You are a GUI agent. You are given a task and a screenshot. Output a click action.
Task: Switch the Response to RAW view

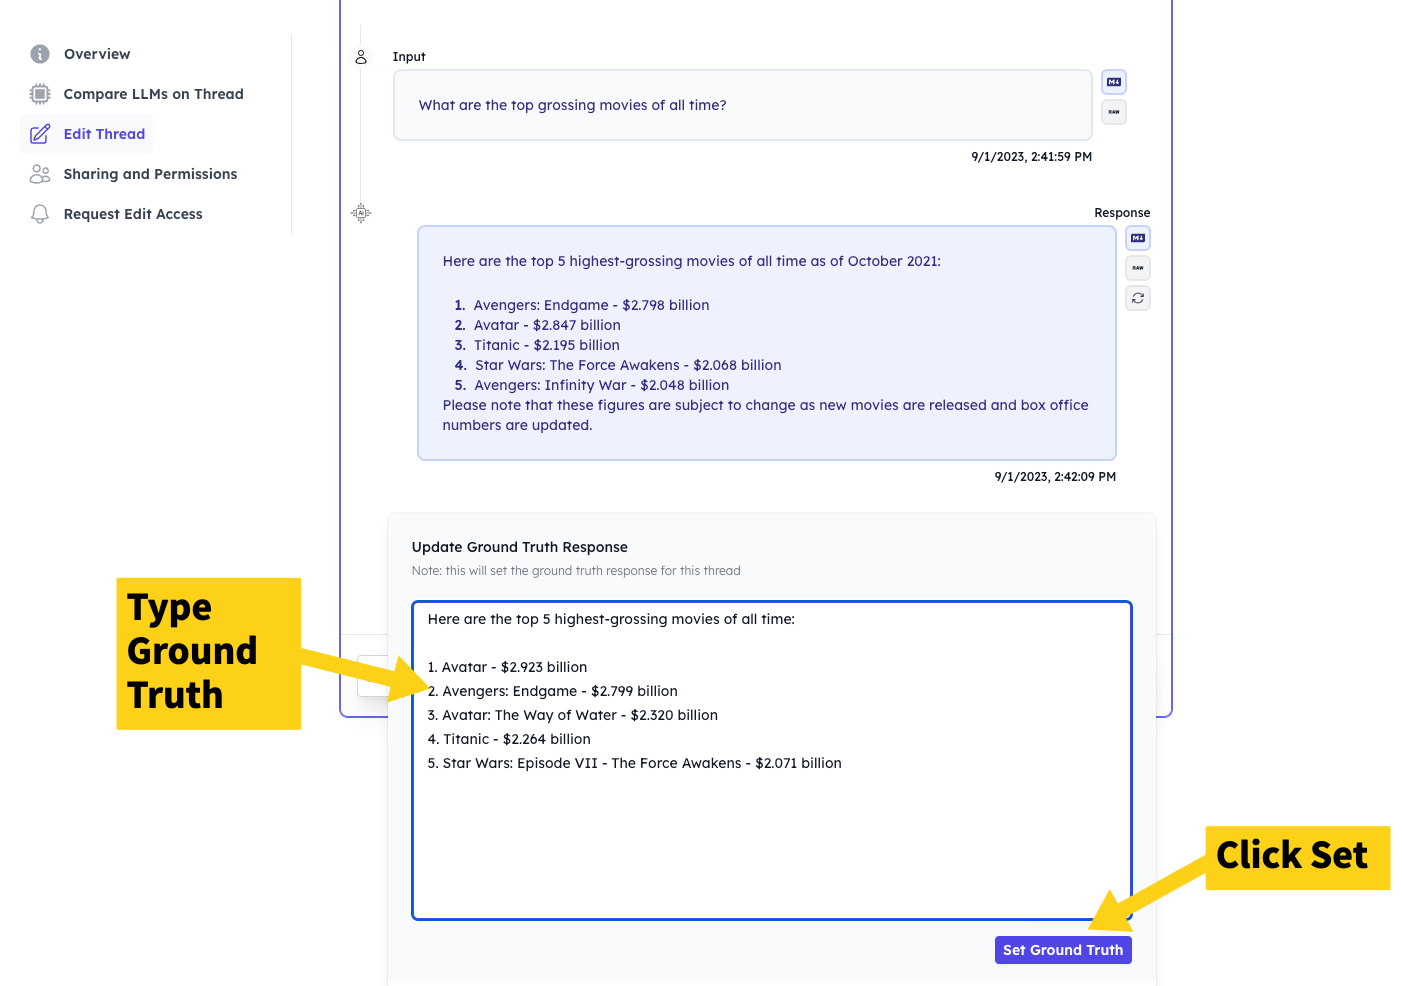coord(1137,268)
